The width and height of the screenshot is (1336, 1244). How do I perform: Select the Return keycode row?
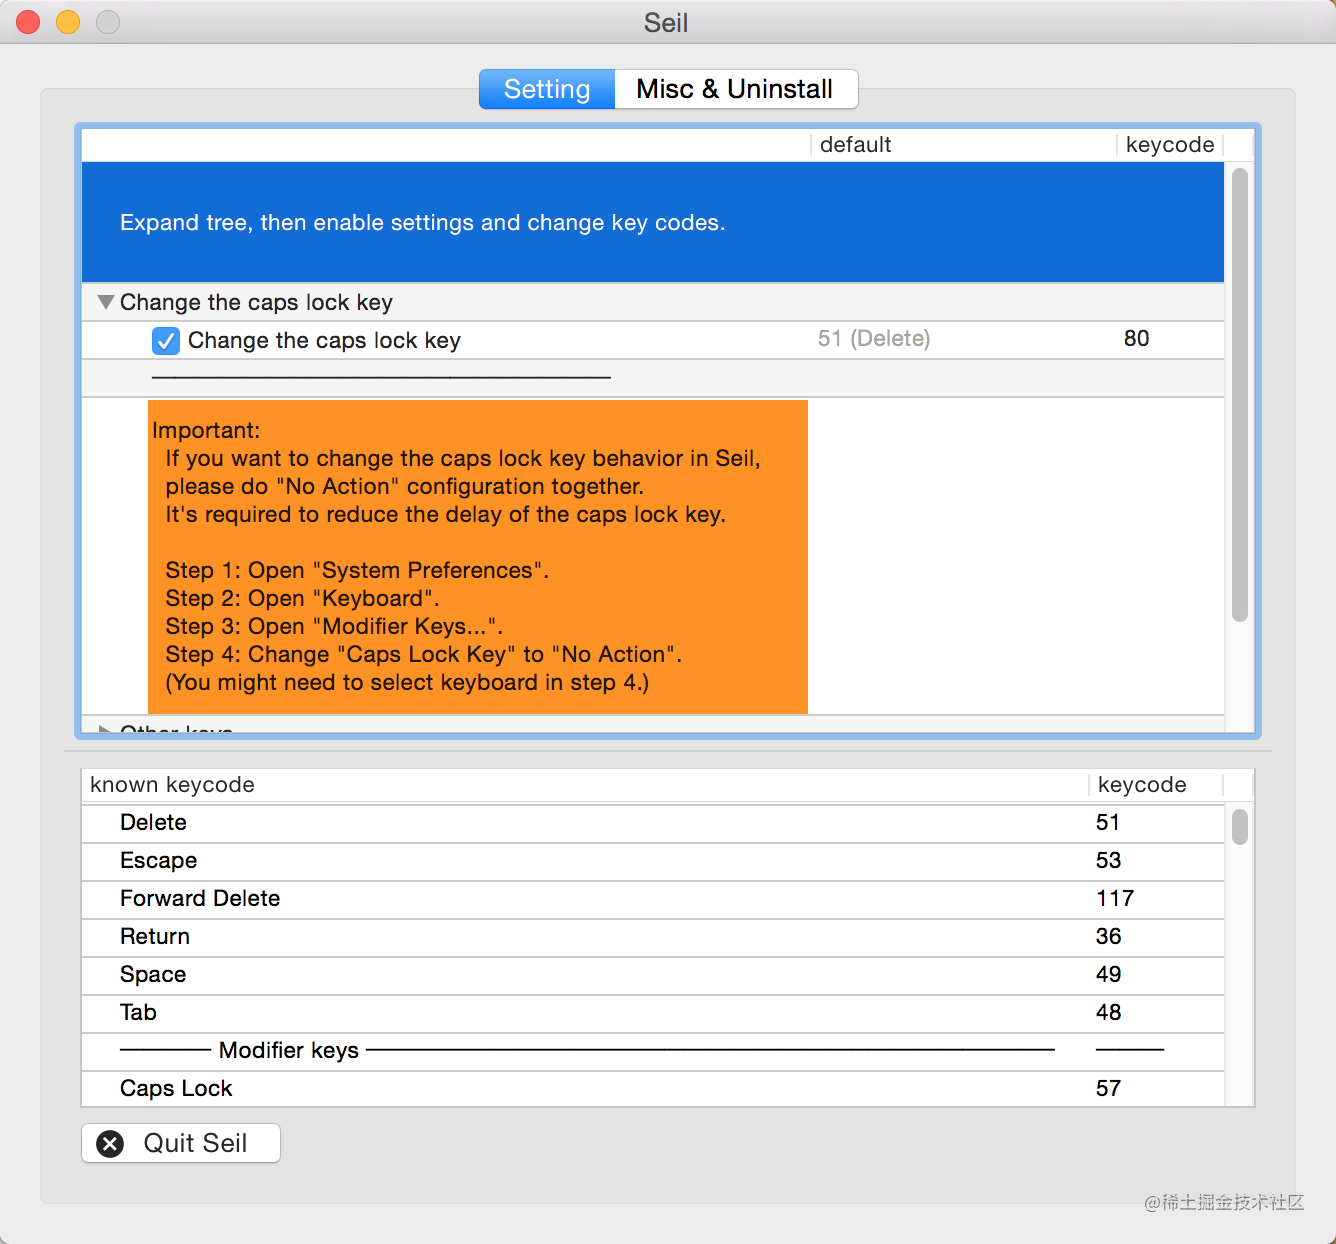[x=653, y=937]
